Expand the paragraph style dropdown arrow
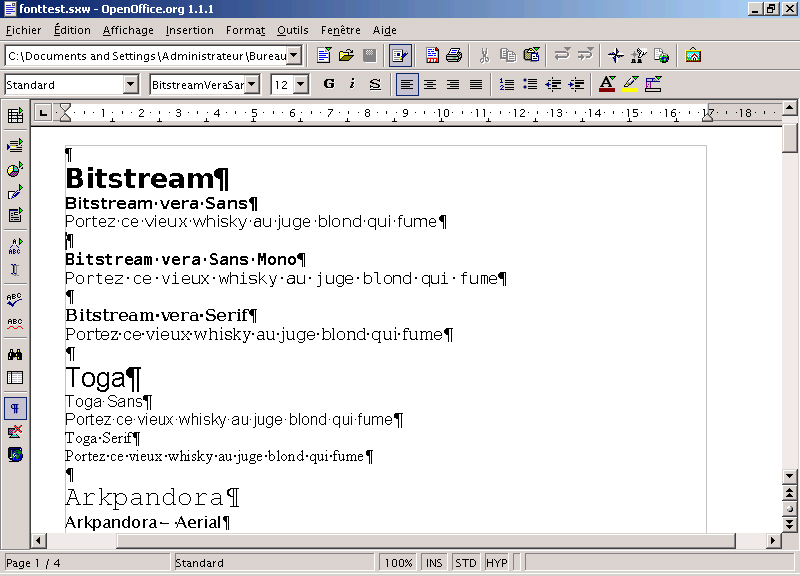Image resolution: width=800 pixels, height=576 pixels. [131, 84]
